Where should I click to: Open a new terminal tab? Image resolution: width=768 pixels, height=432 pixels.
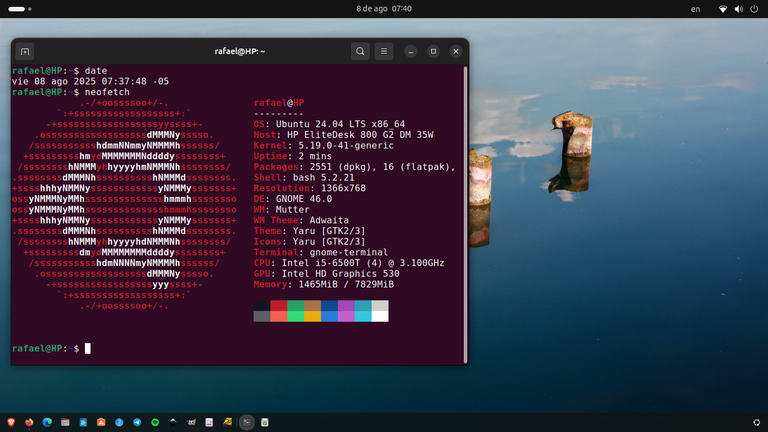pyautogui.click(x=25, y=51)
